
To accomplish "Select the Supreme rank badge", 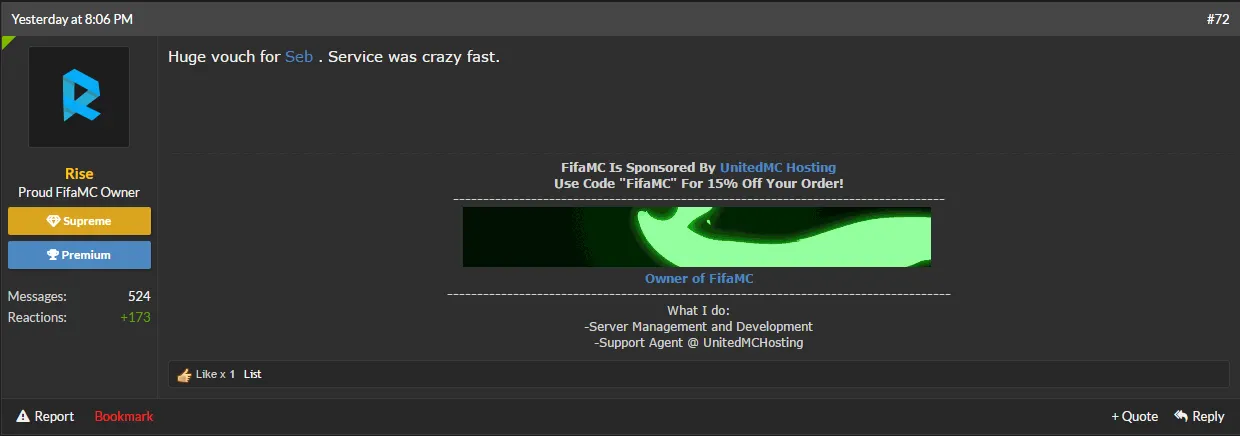I will tap(79, 221).
